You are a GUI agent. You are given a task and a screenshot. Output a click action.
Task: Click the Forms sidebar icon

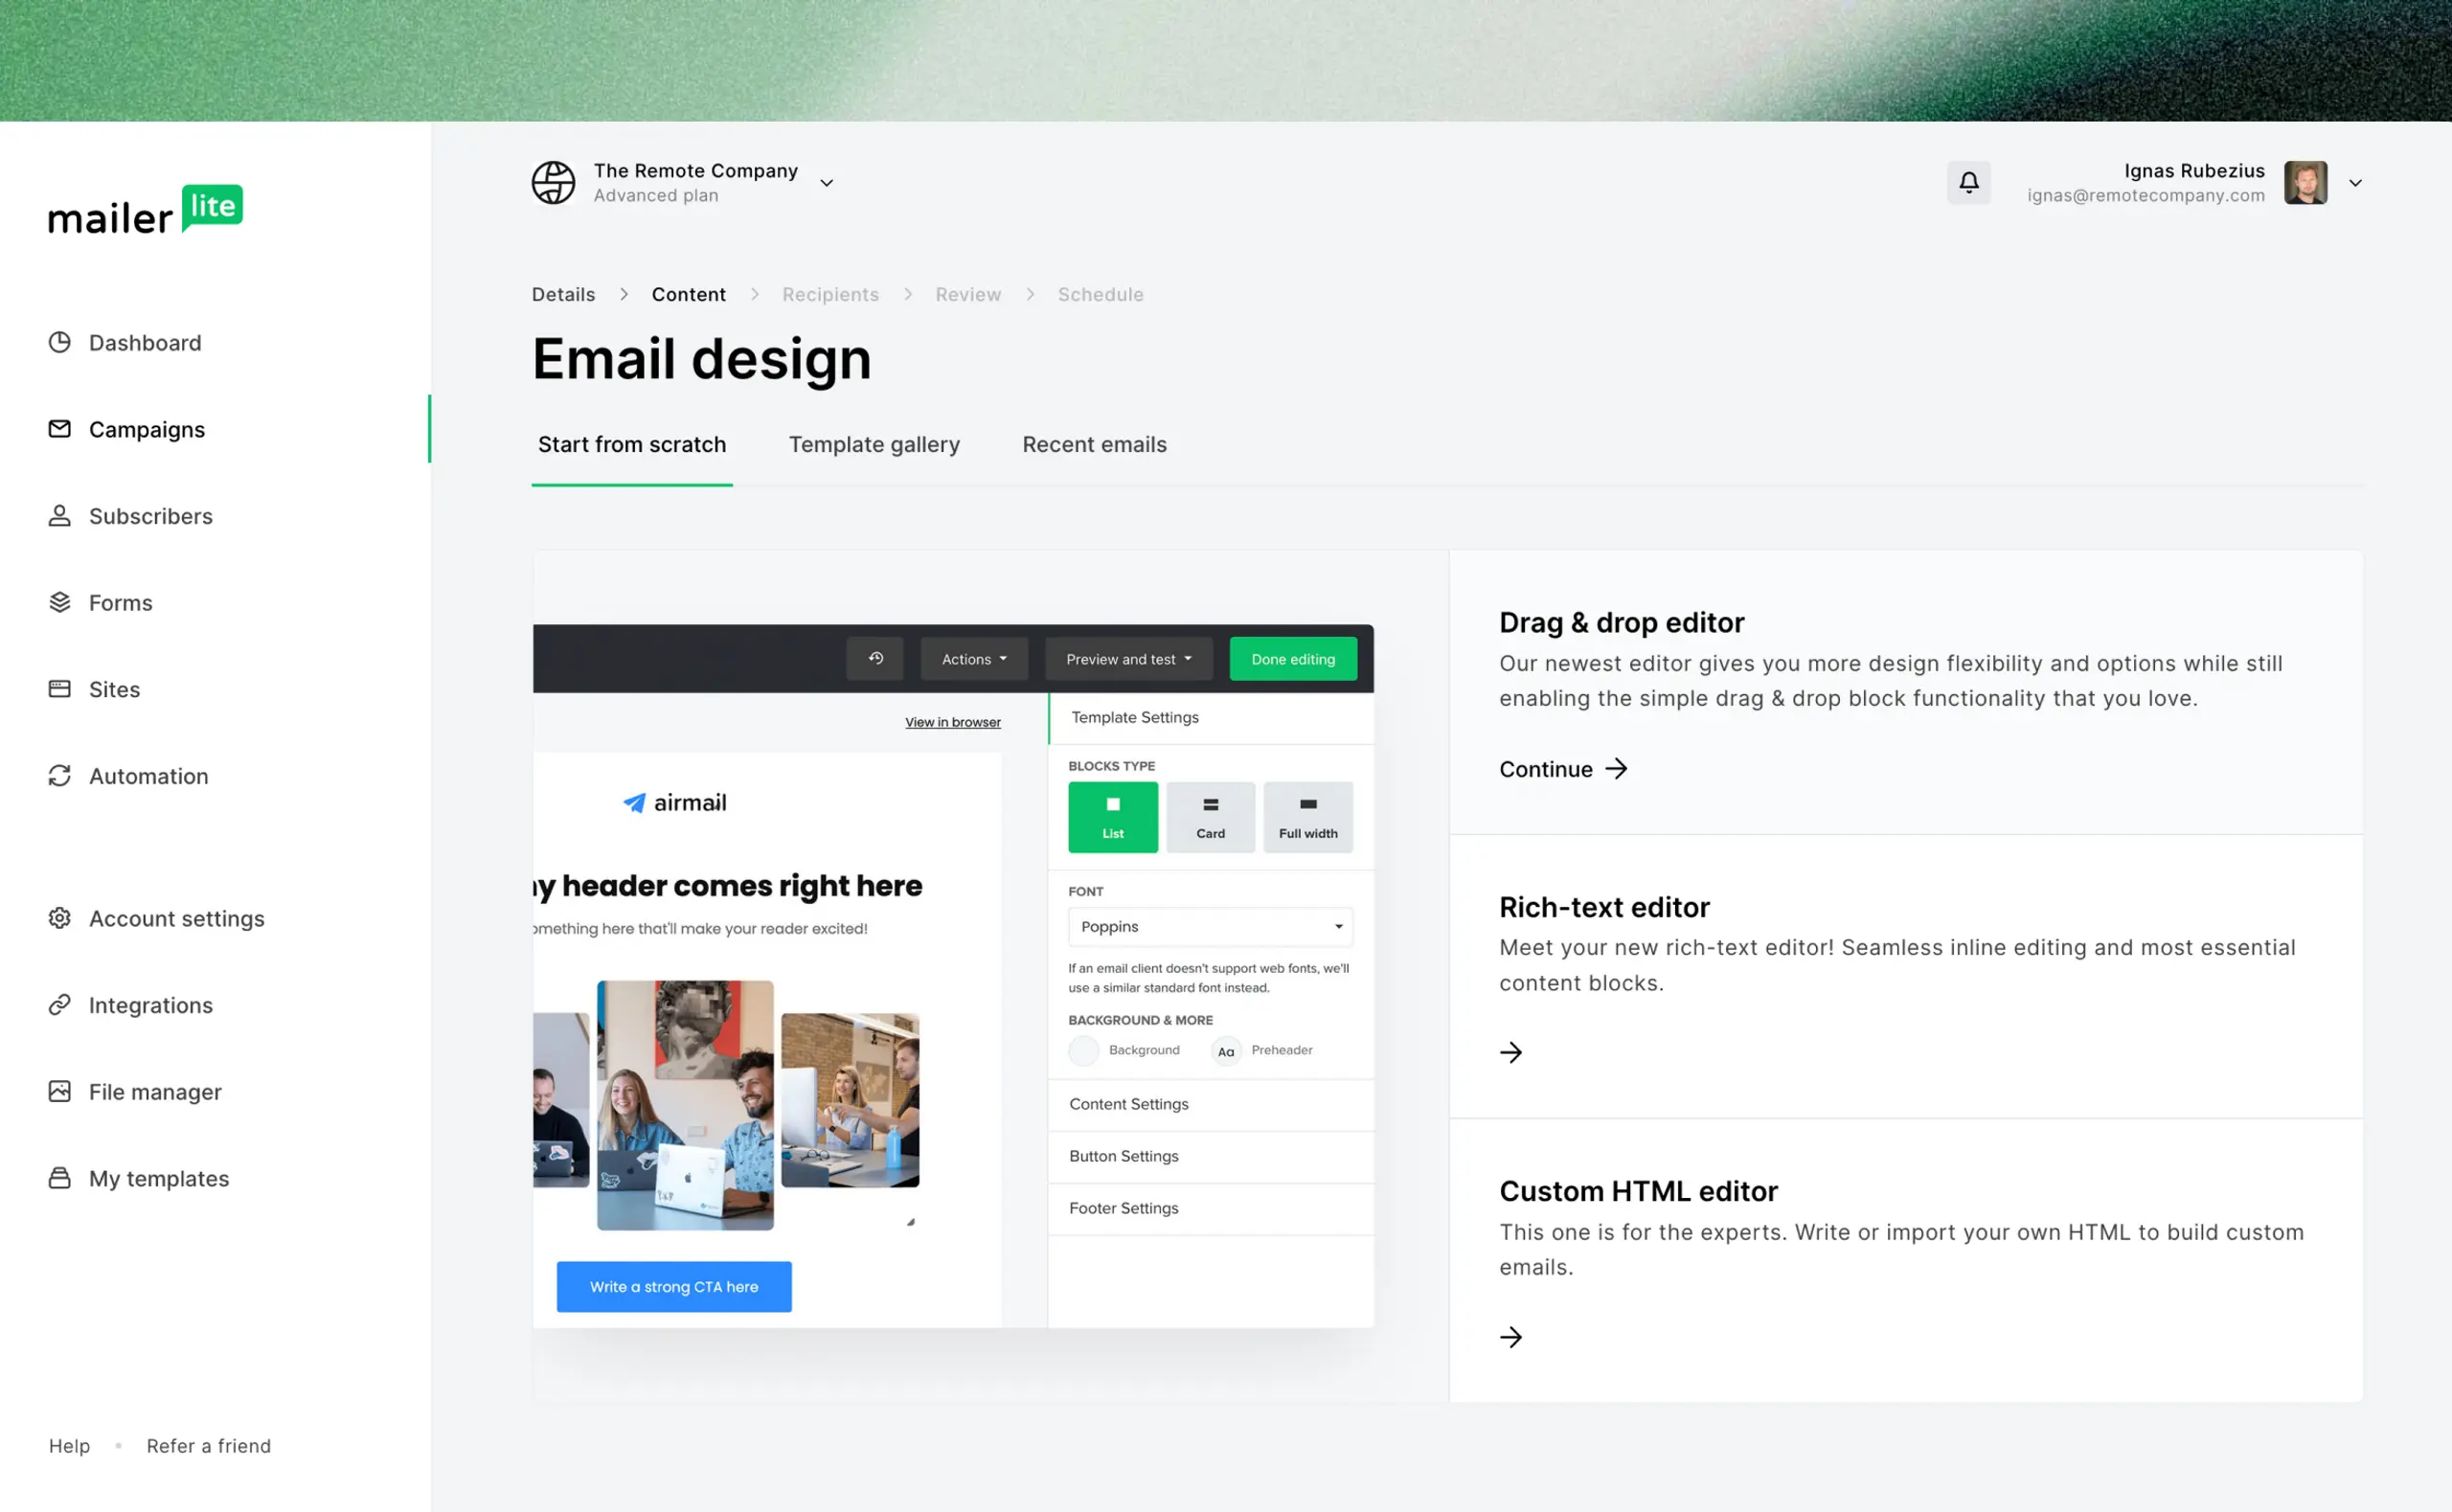(57, 602)
